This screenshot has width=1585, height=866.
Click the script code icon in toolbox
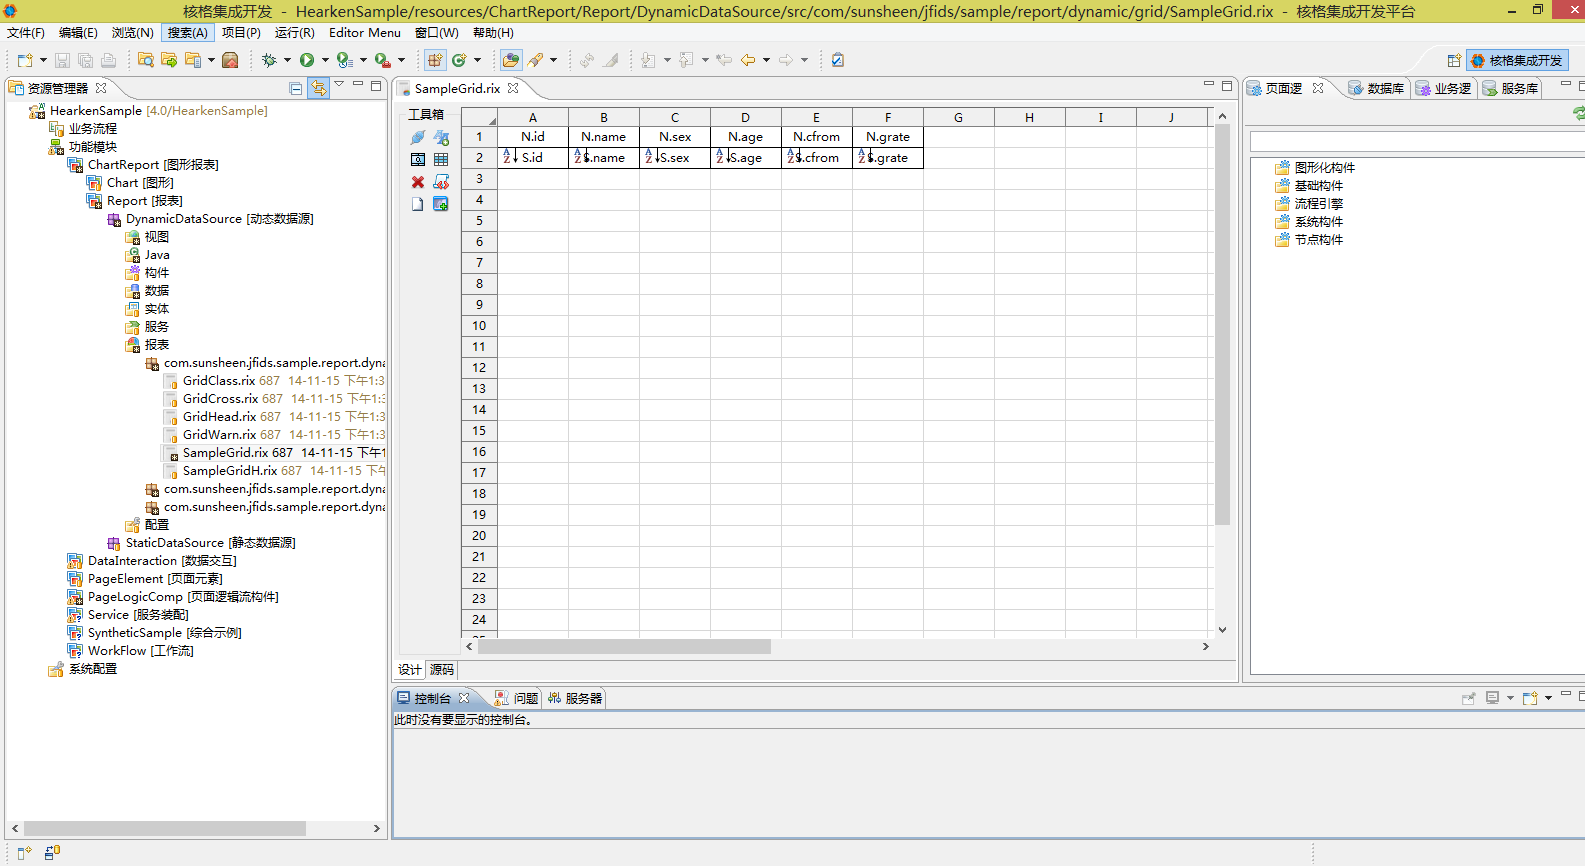441,182
